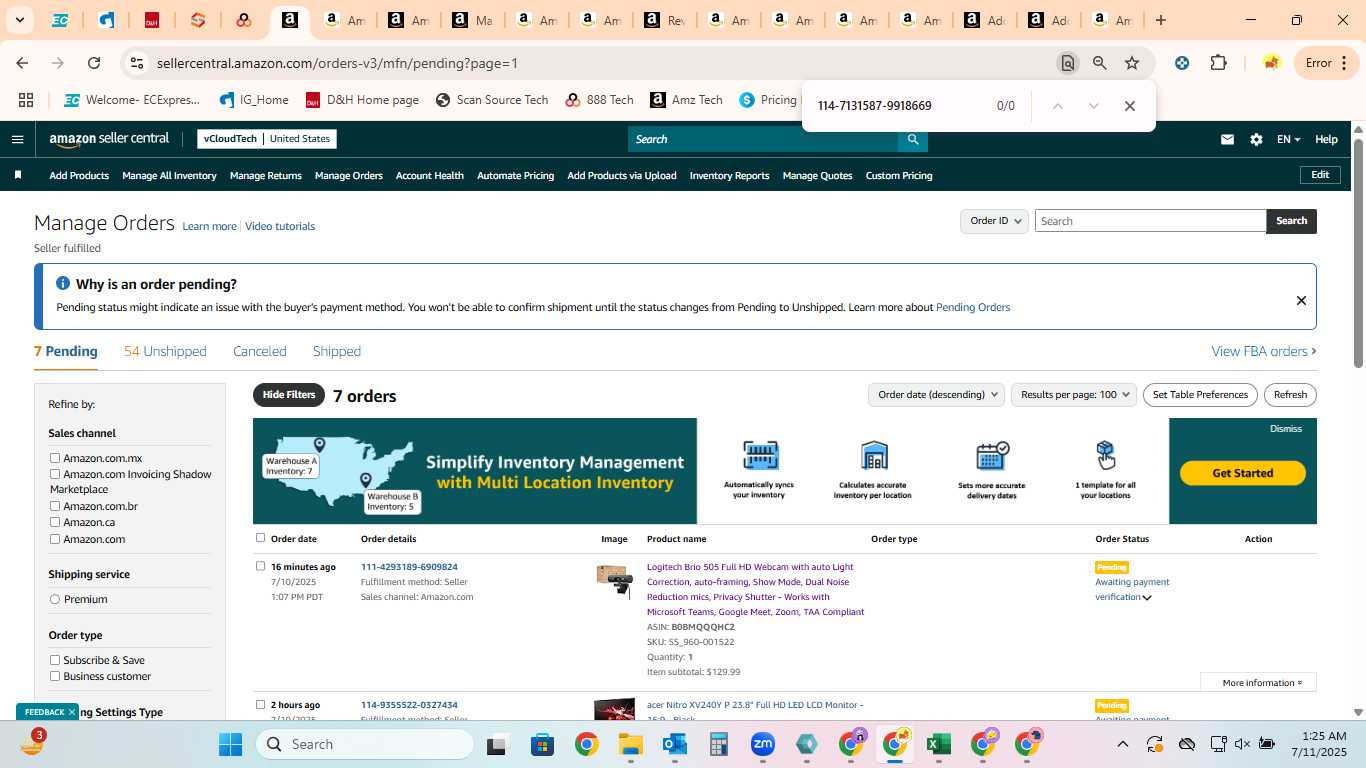Open the EN language dropdown
1366x768 pixels.
1288,139
